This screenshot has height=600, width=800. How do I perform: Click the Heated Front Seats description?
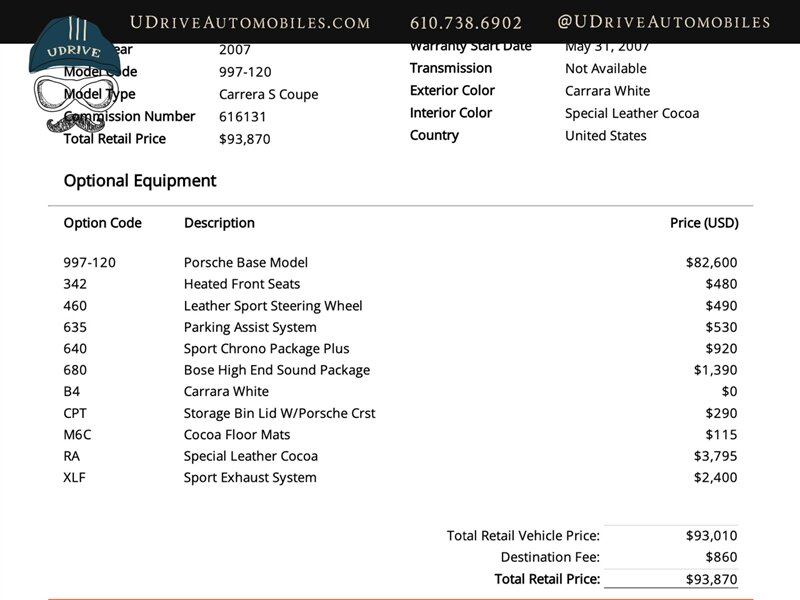coord(243,284)
